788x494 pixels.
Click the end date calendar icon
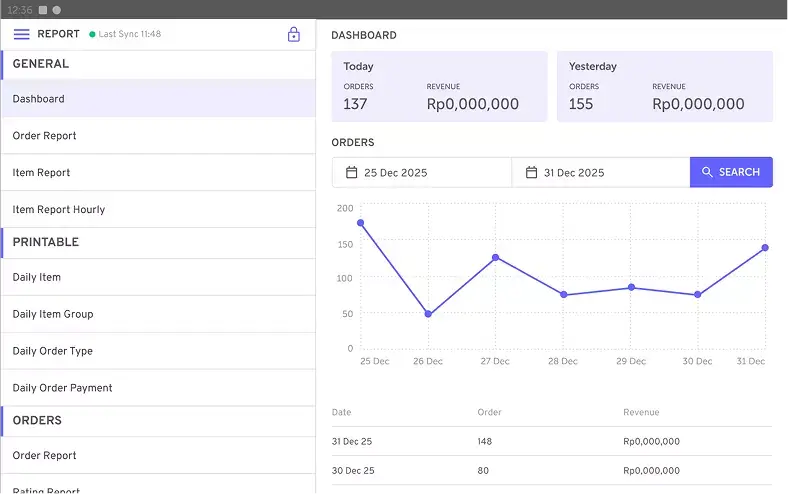[531, 172]
